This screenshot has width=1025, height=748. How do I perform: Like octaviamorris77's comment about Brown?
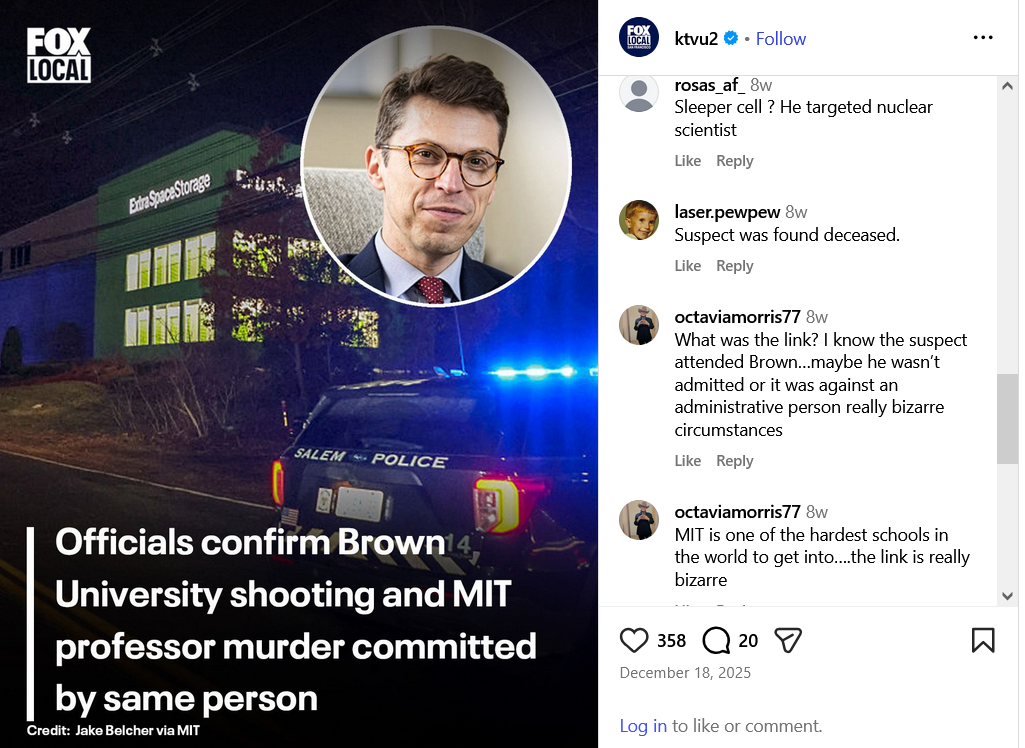[x=688, y=461]
